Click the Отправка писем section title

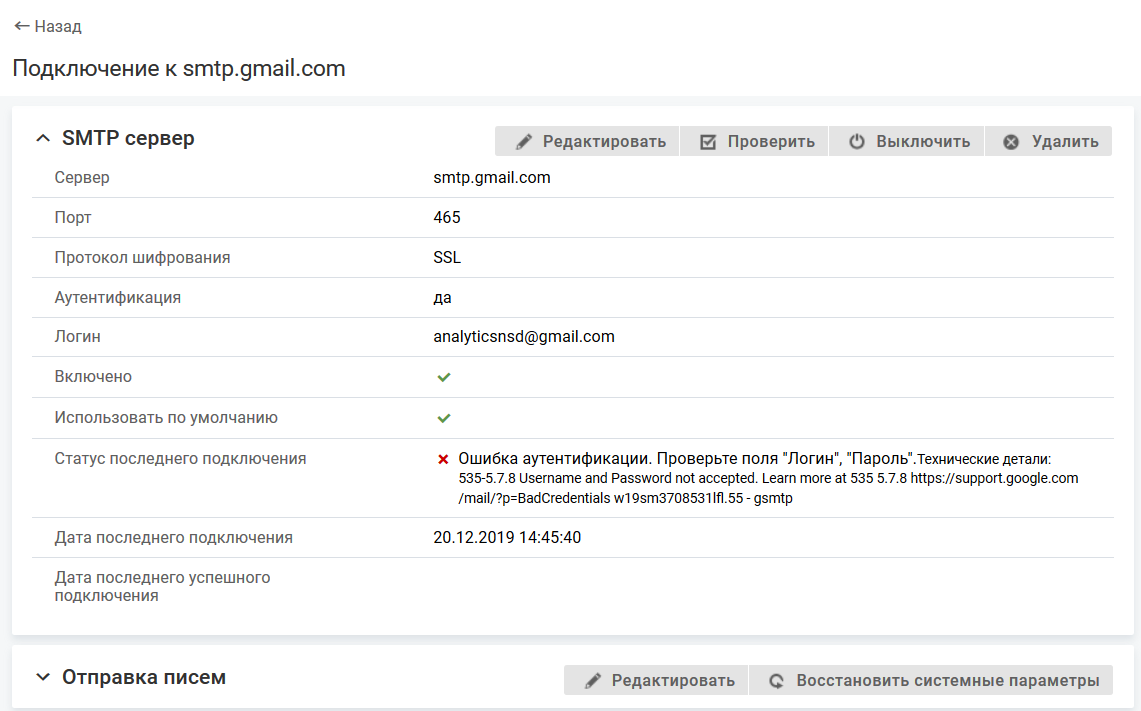click(144, 677)
